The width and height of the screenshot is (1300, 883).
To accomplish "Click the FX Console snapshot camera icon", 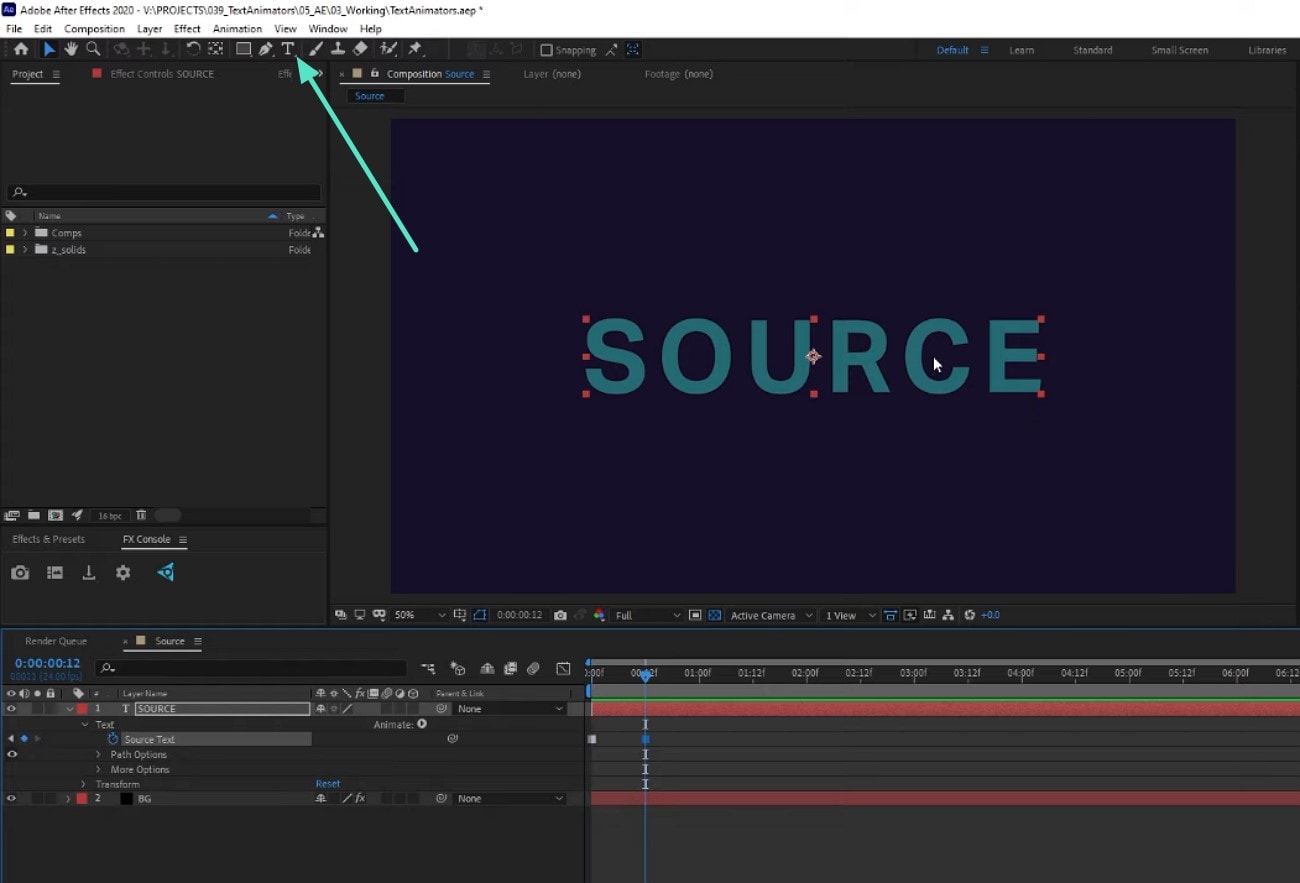I will (20, 573).
